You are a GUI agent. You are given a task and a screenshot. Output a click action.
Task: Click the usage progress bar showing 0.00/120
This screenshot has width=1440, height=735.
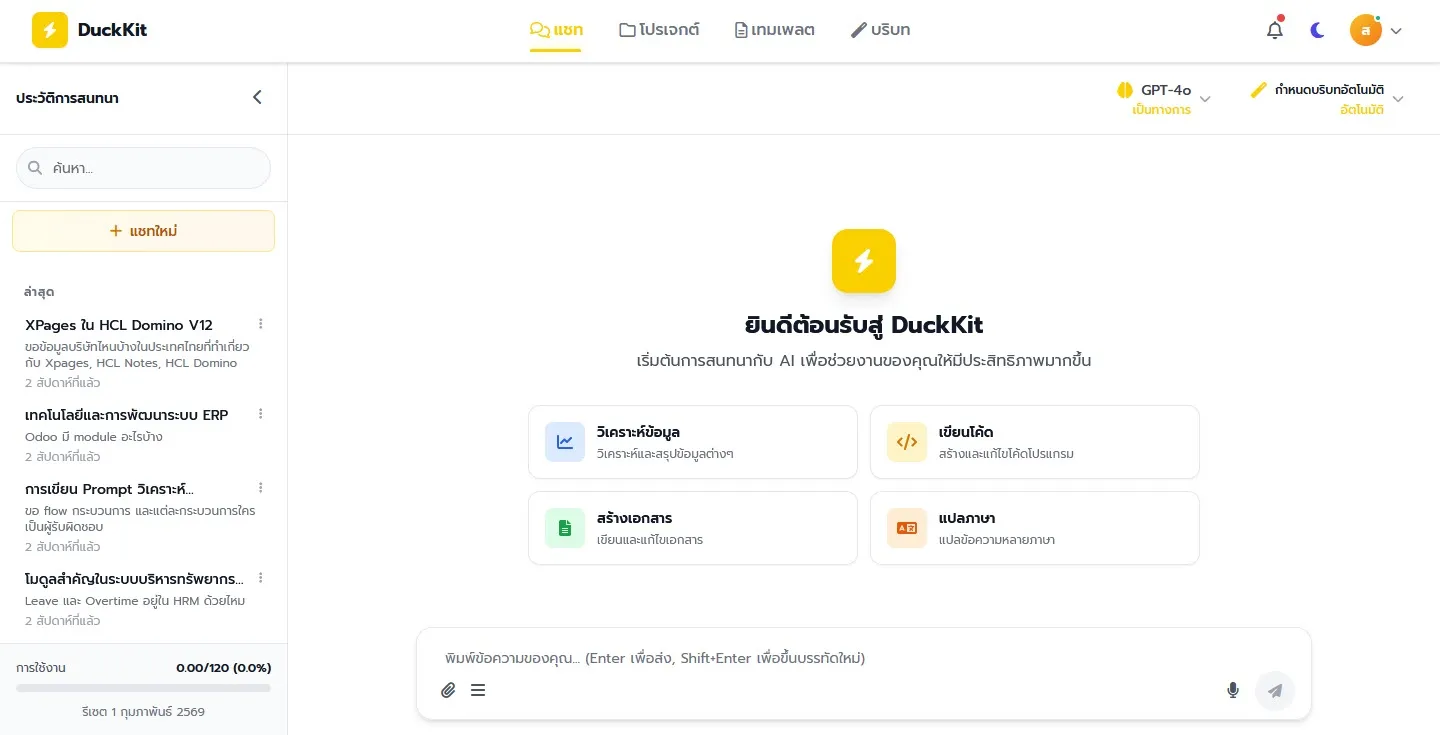tap(143, 688)
